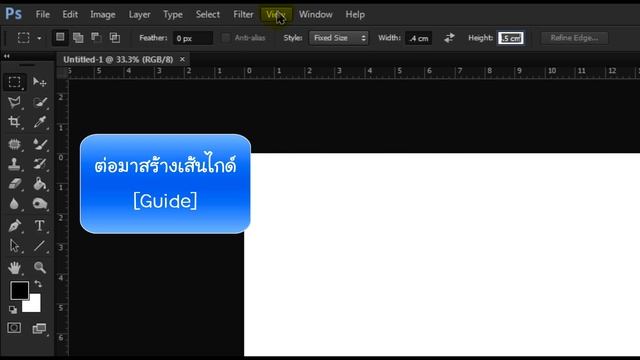Image resolution: width=640 pixels, height=360 pixels.
Task: Select the Clone Stamp tool
Action: coord(15,164)
